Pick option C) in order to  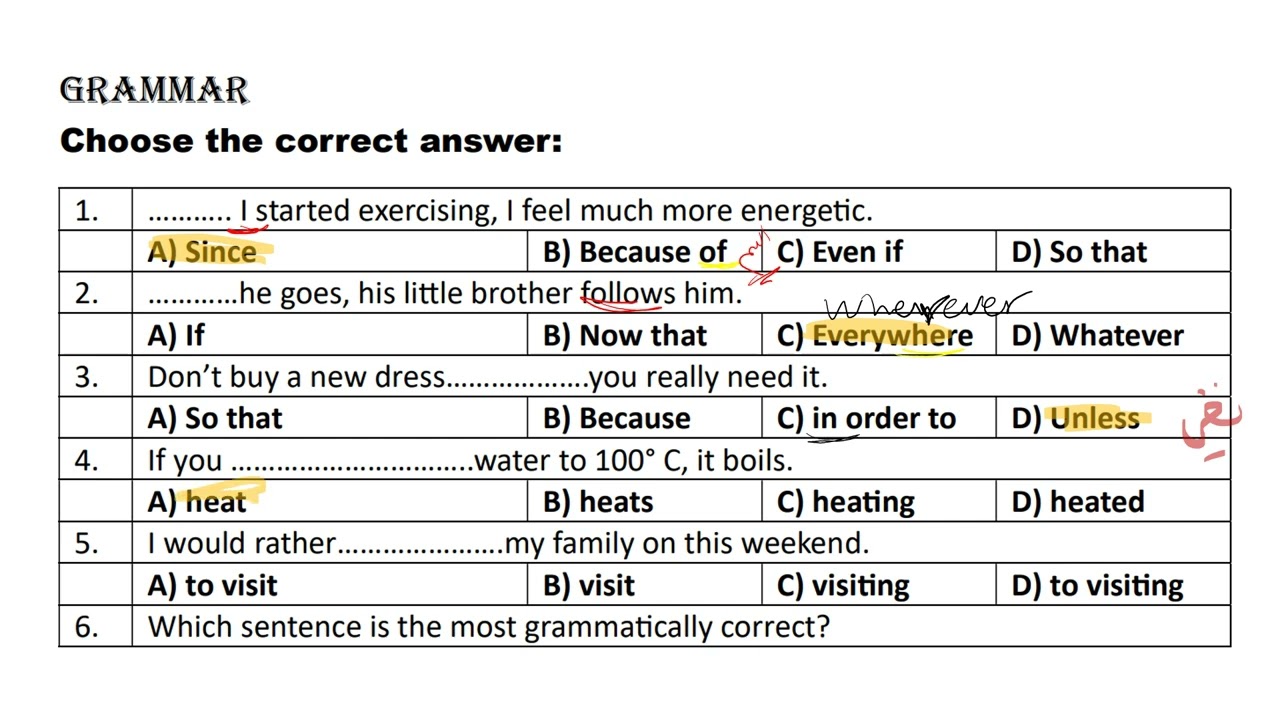tap(866, 418)
